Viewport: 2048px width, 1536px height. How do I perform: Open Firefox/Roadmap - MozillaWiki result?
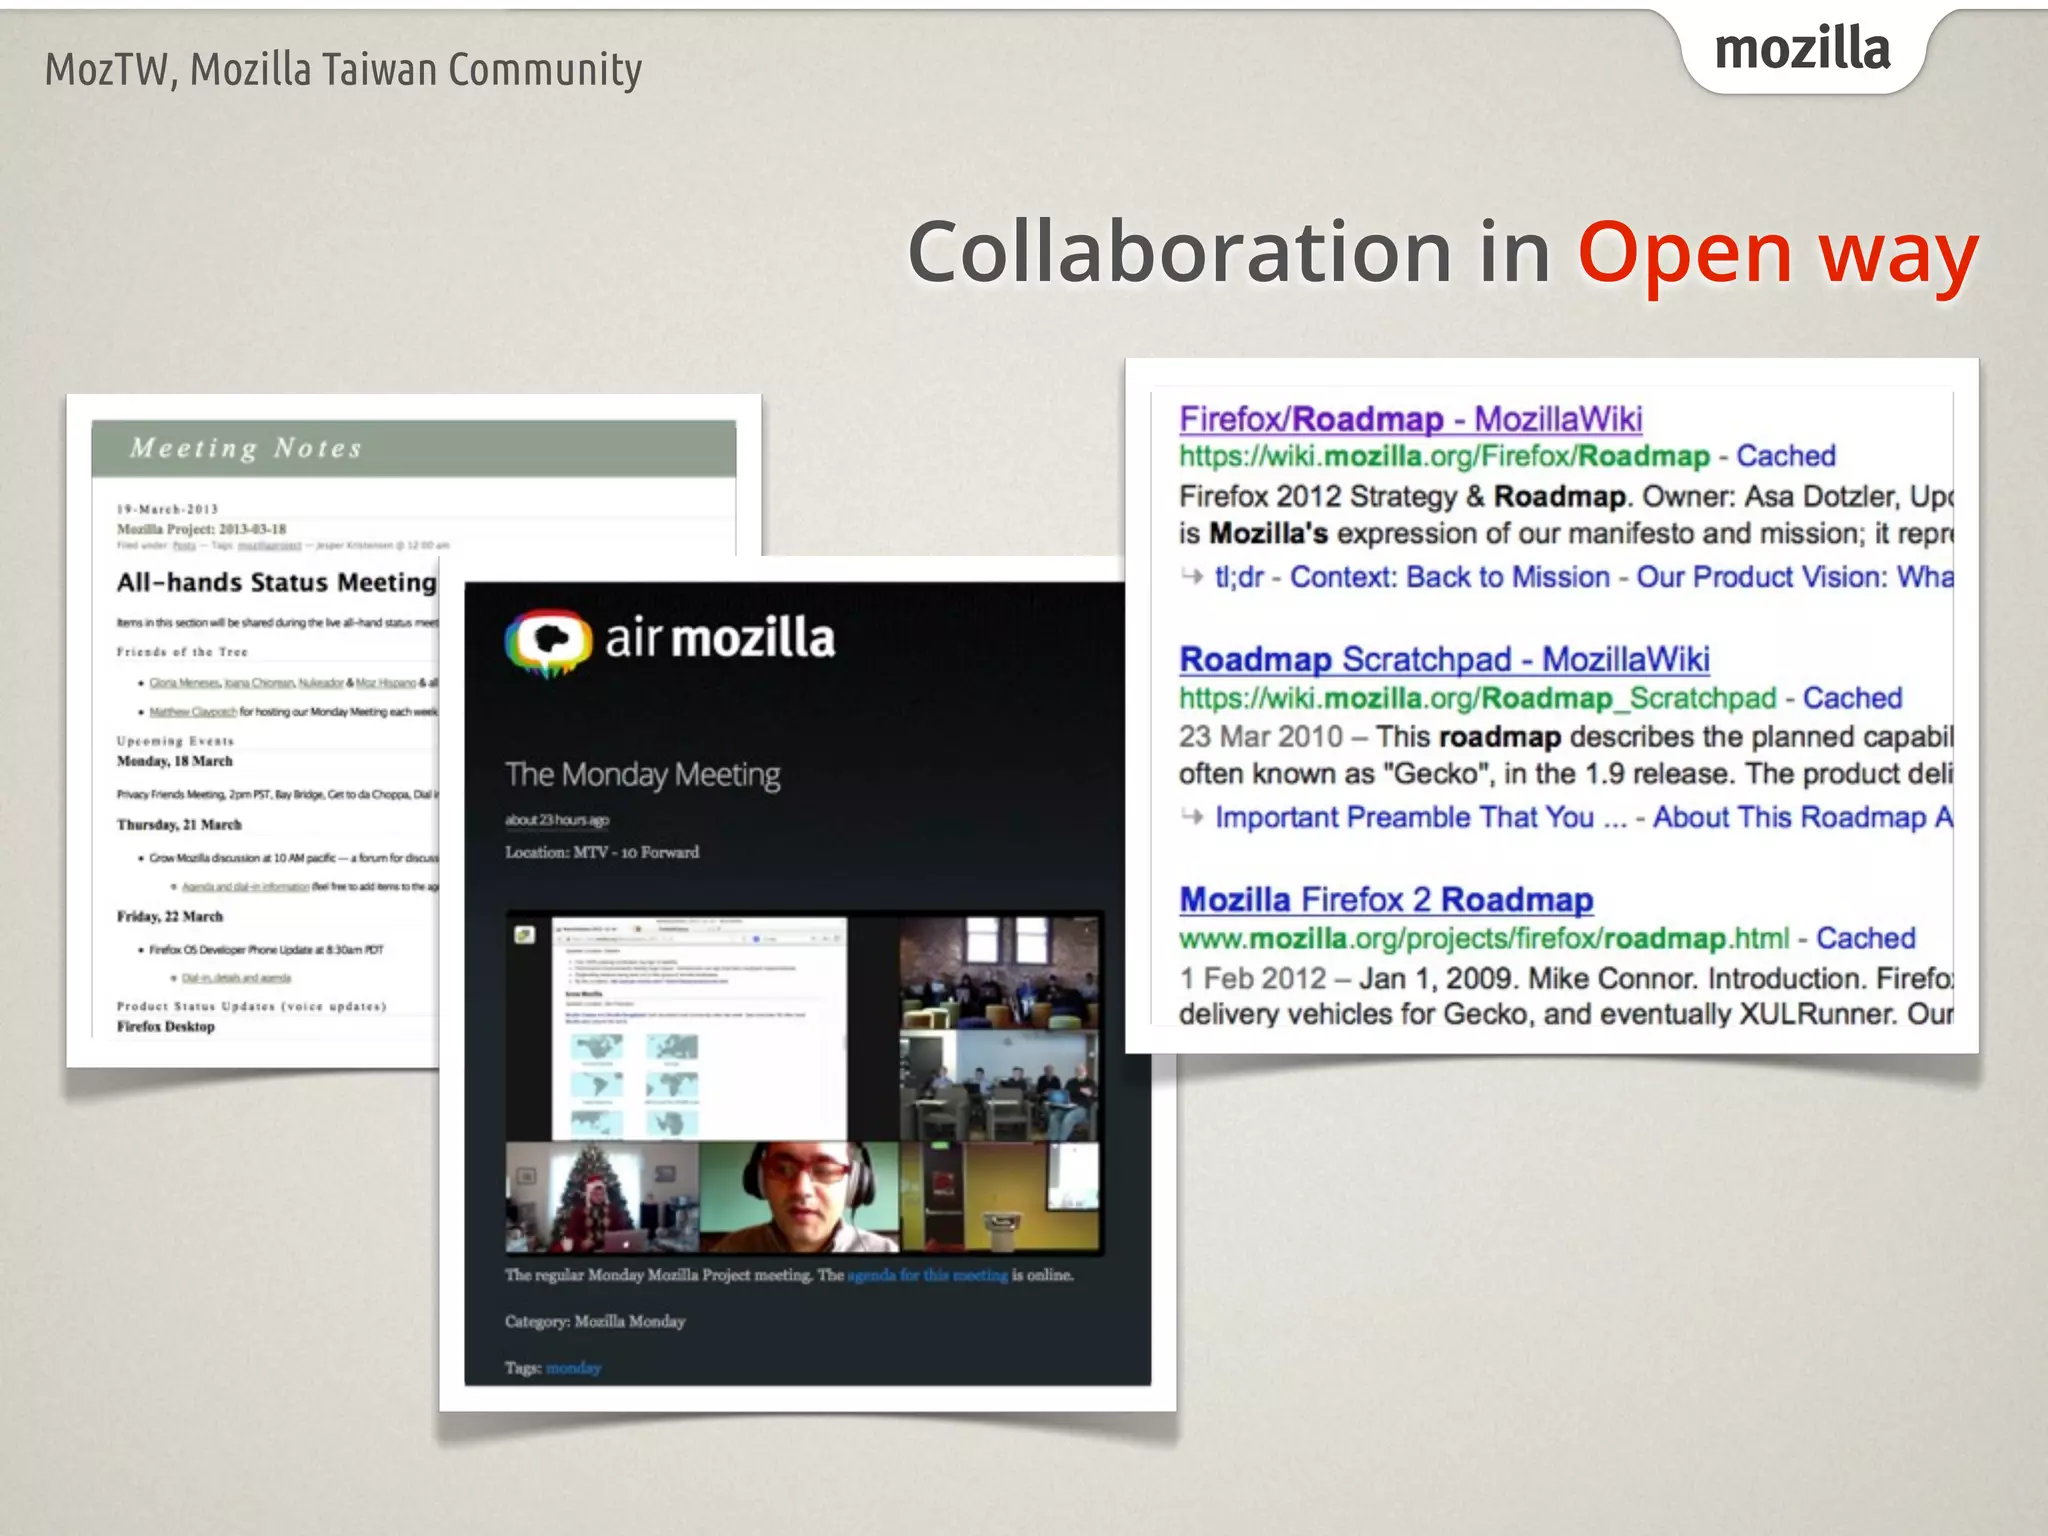(x=1410, y=419)
